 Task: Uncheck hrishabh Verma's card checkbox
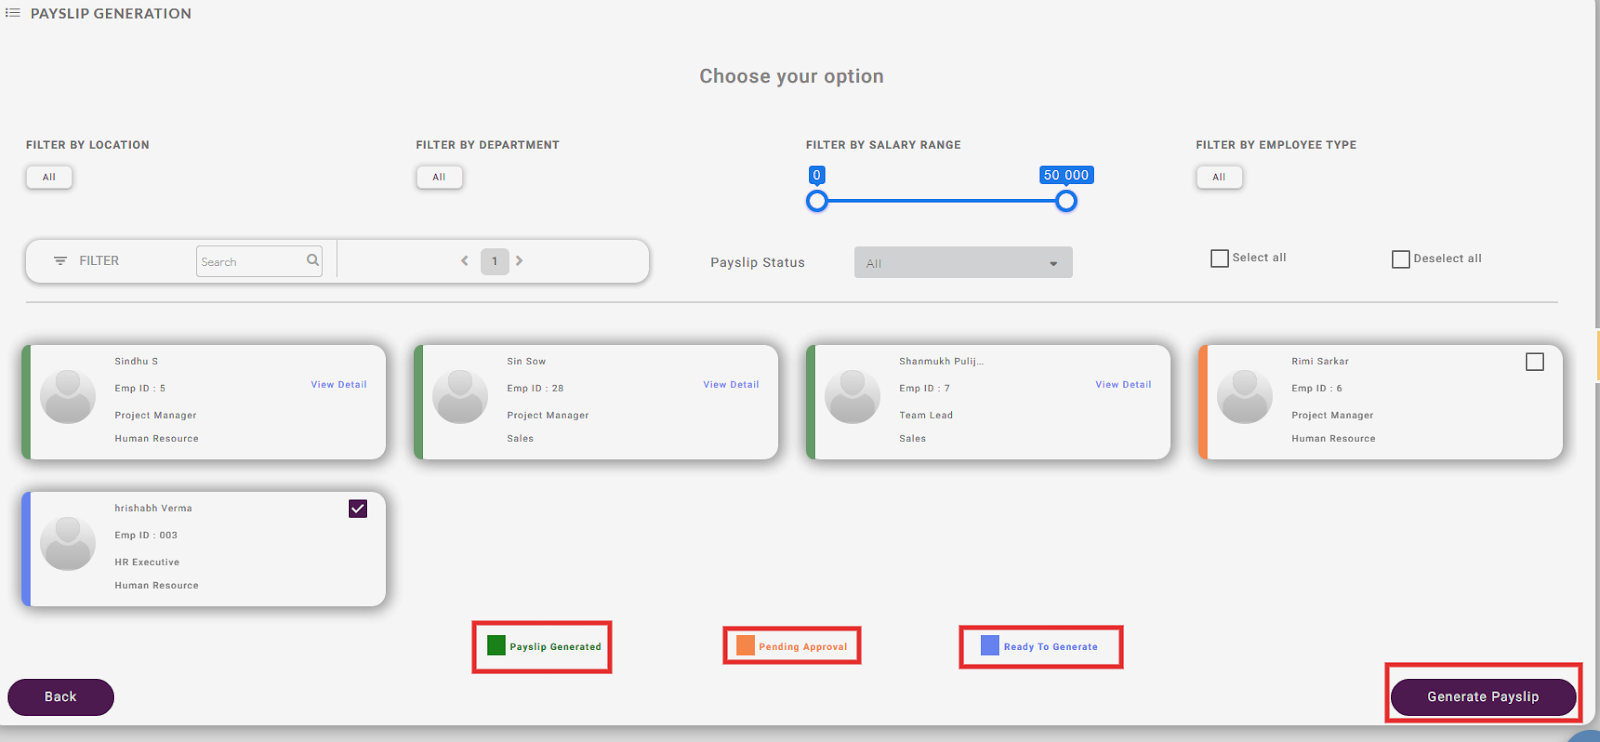(358, 509)
